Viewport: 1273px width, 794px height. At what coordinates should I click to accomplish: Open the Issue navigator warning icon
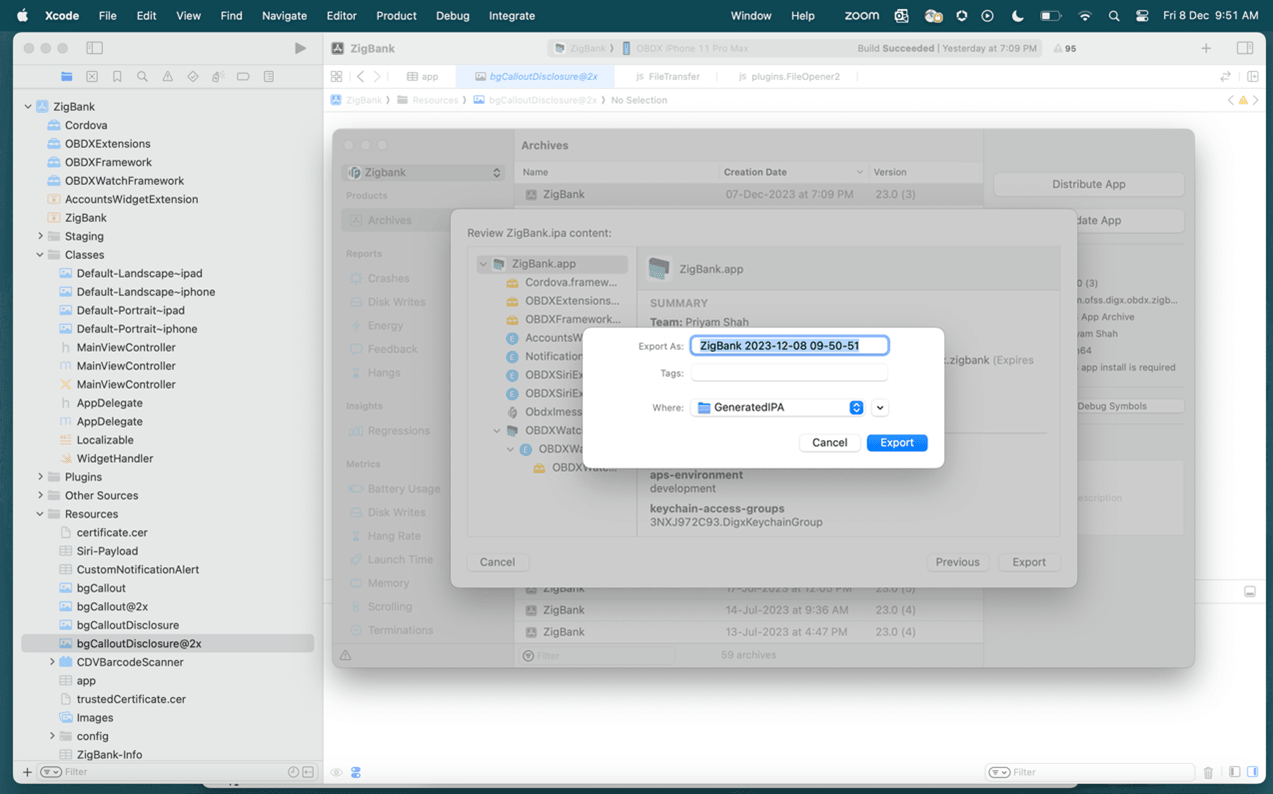tap(167, 77)
